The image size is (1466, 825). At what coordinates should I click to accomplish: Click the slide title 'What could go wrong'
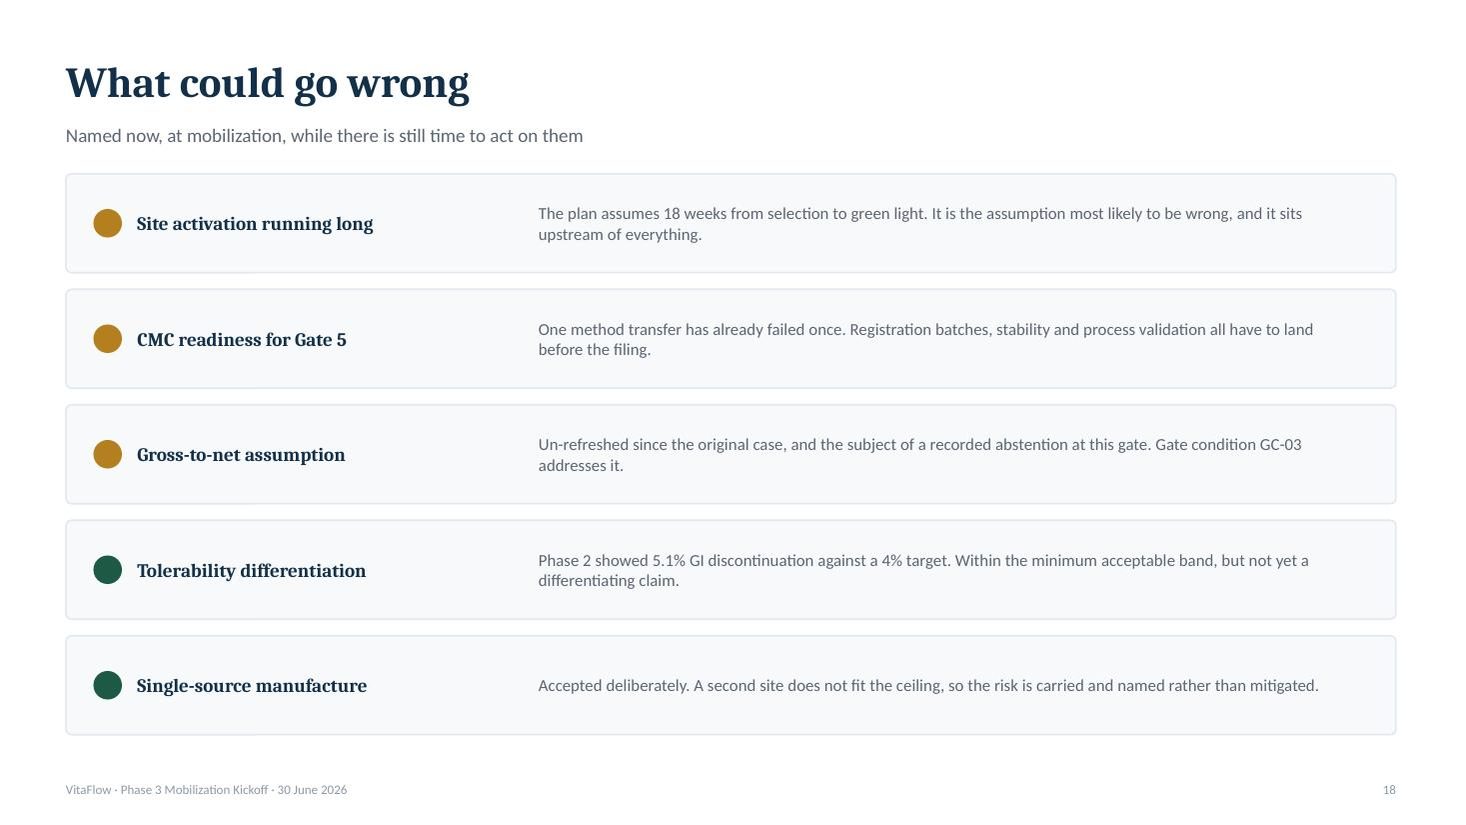click(267, 83)
